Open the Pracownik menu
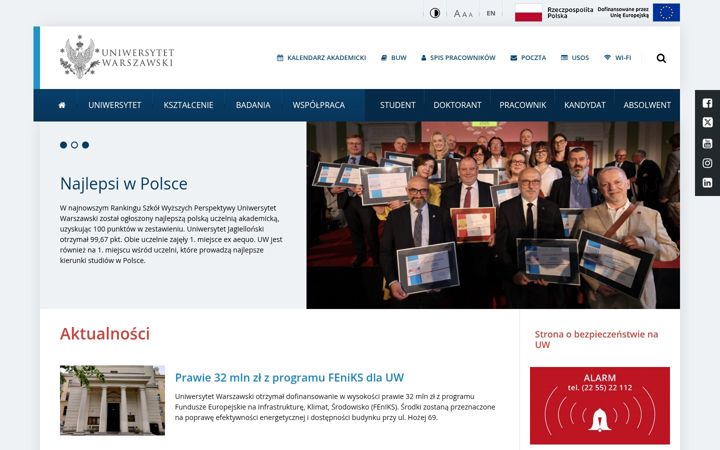 (x=523, y=105)
